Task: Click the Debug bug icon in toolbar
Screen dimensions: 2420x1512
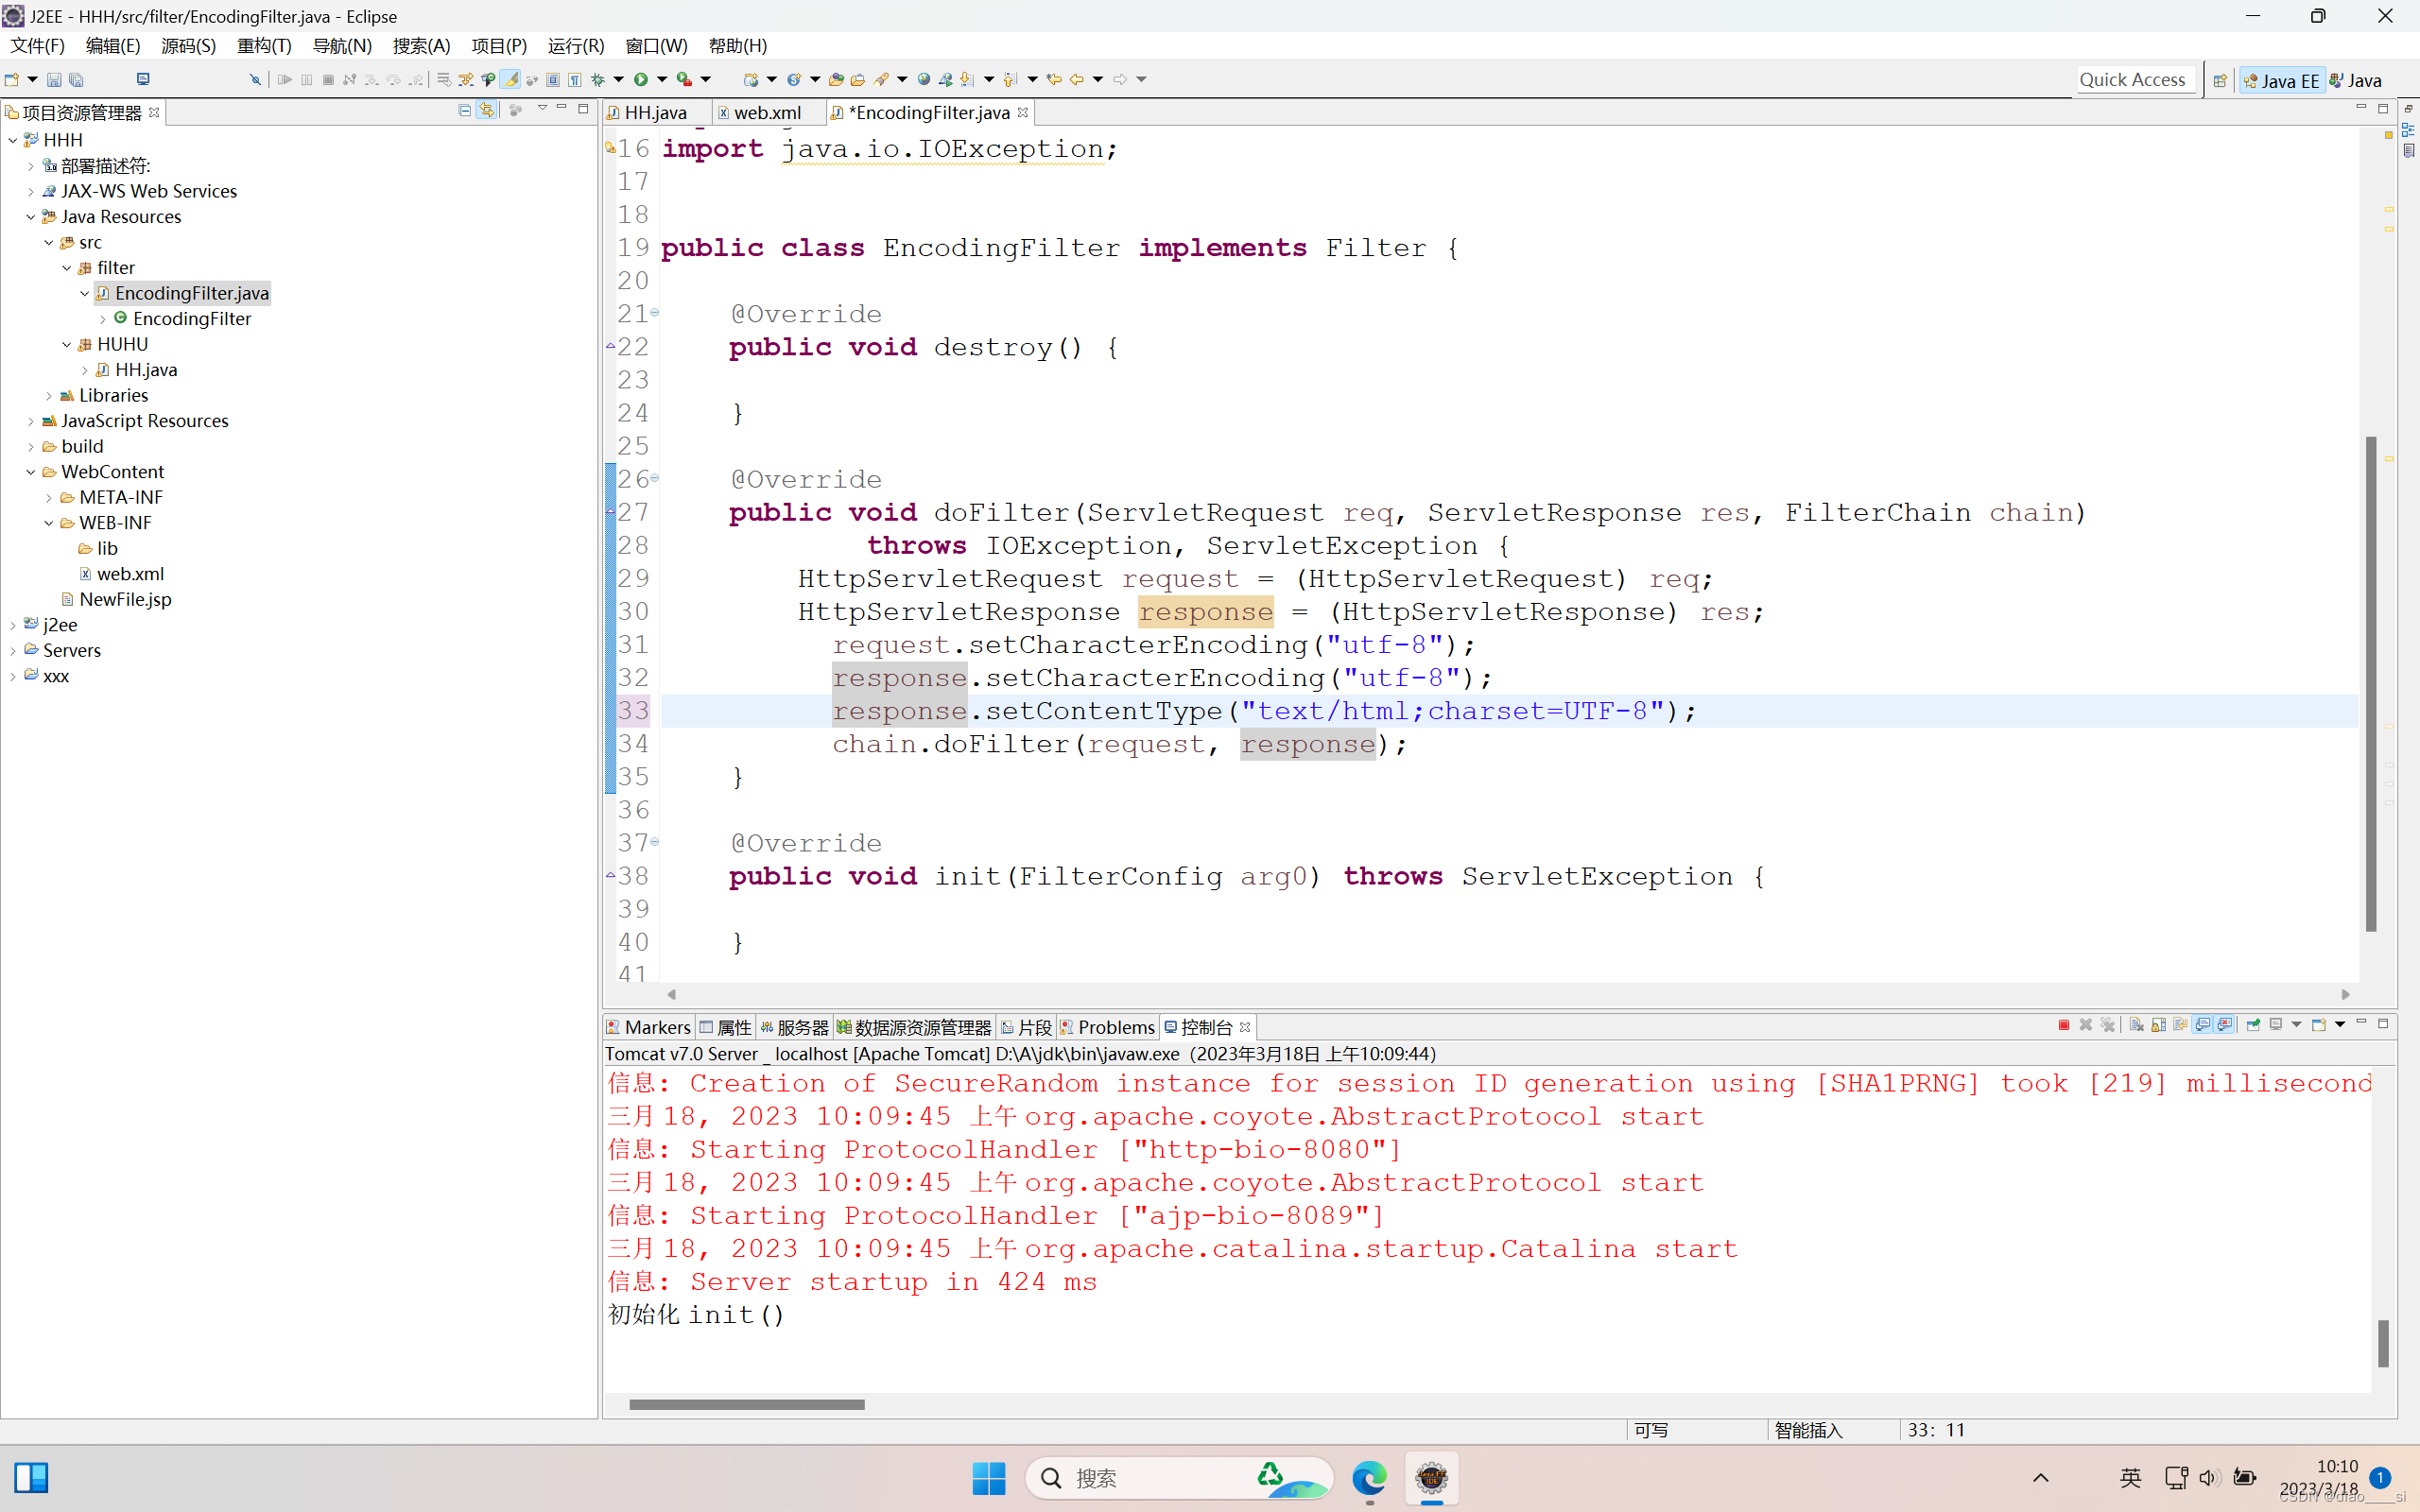Action: click(x=598, y=79)
